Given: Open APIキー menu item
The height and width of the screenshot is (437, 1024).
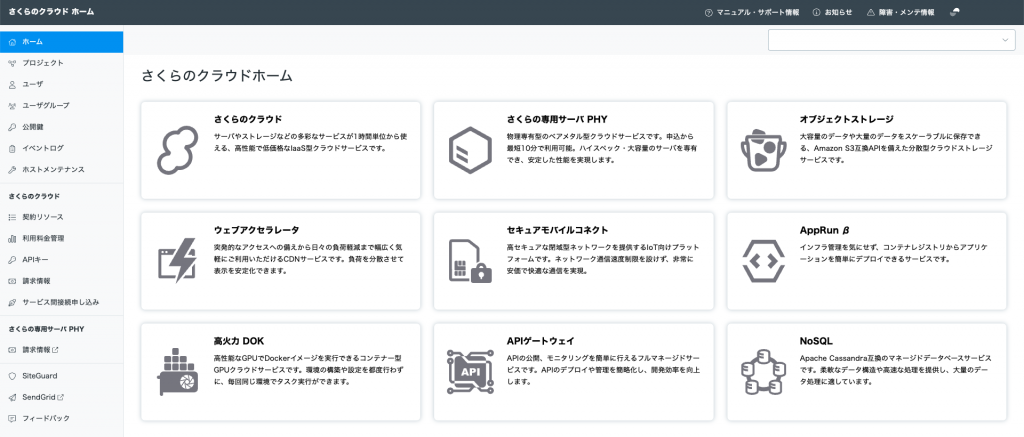Looking at the screenshot, I should point(61,260).
